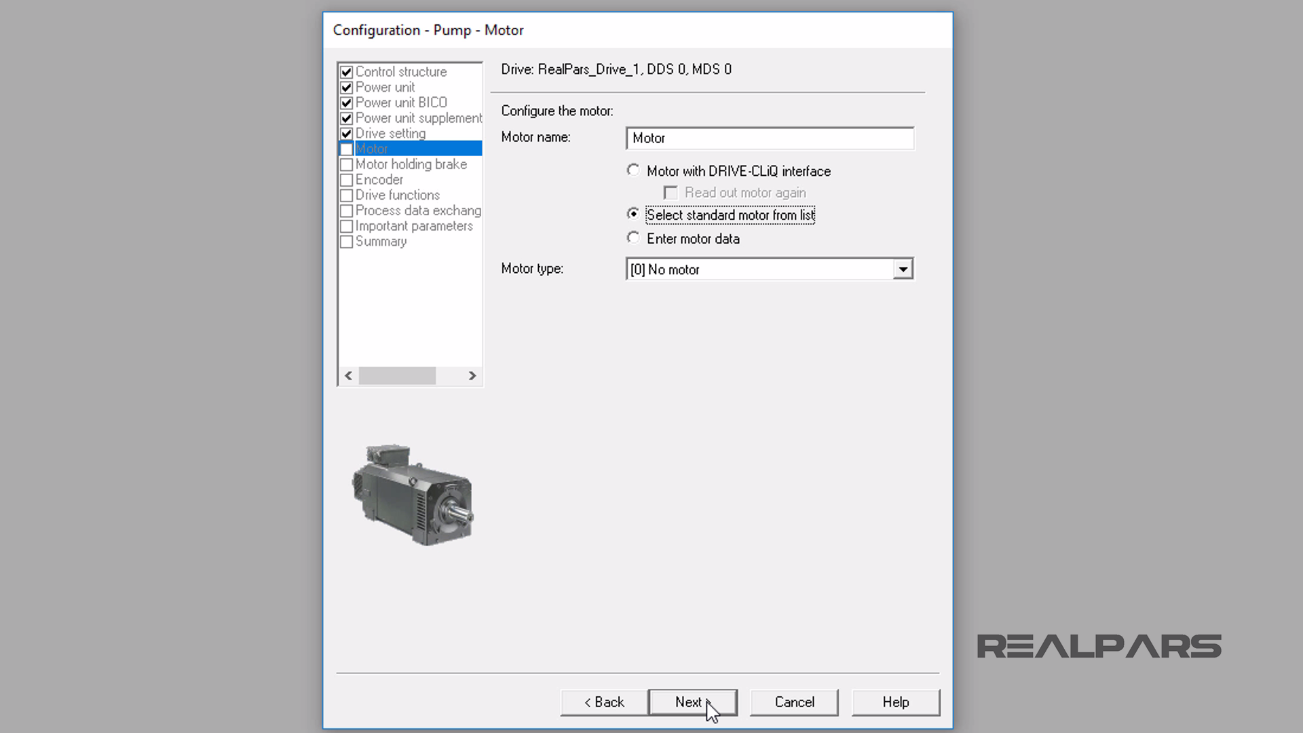Image resolution: width=1303 pixels, height=733 pixels.
Task: Cancel the motor configuration wizard
Action: [x=794, y=702]
